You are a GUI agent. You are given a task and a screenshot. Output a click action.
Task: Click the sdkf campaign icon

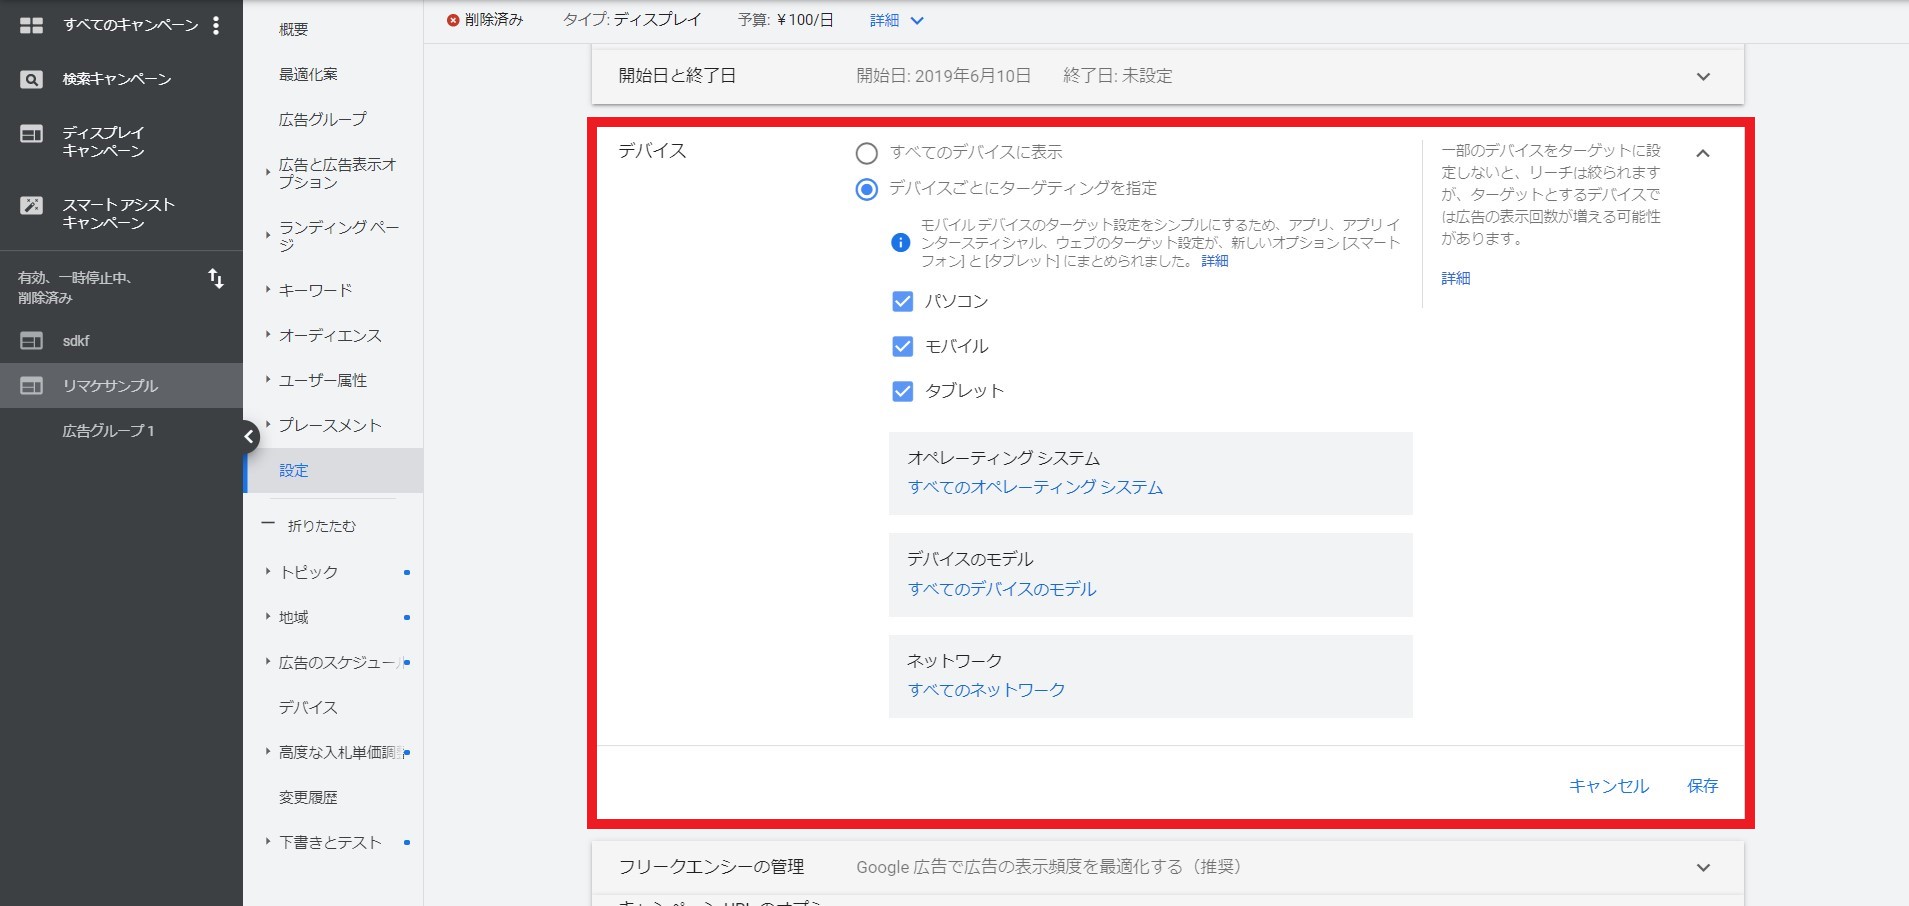(x=32, y=341)
